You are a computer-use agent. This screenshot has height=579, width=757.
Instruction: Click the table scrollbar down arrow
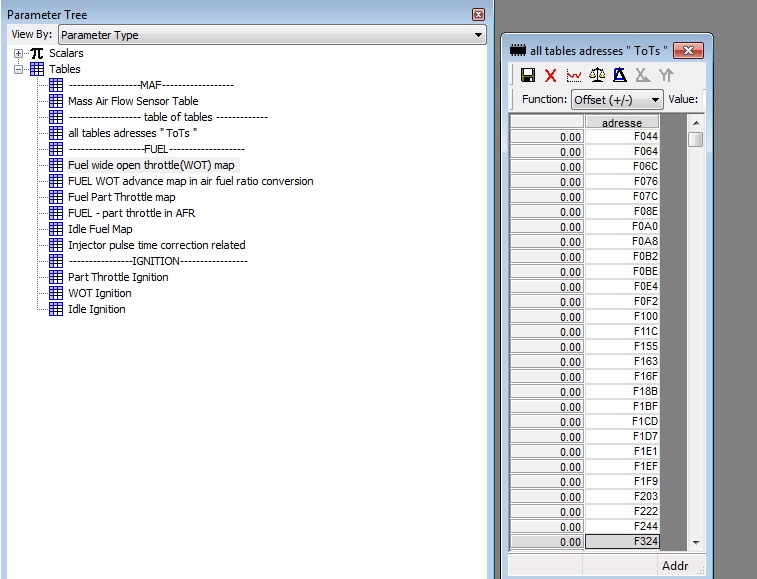(x=696, y=542)
